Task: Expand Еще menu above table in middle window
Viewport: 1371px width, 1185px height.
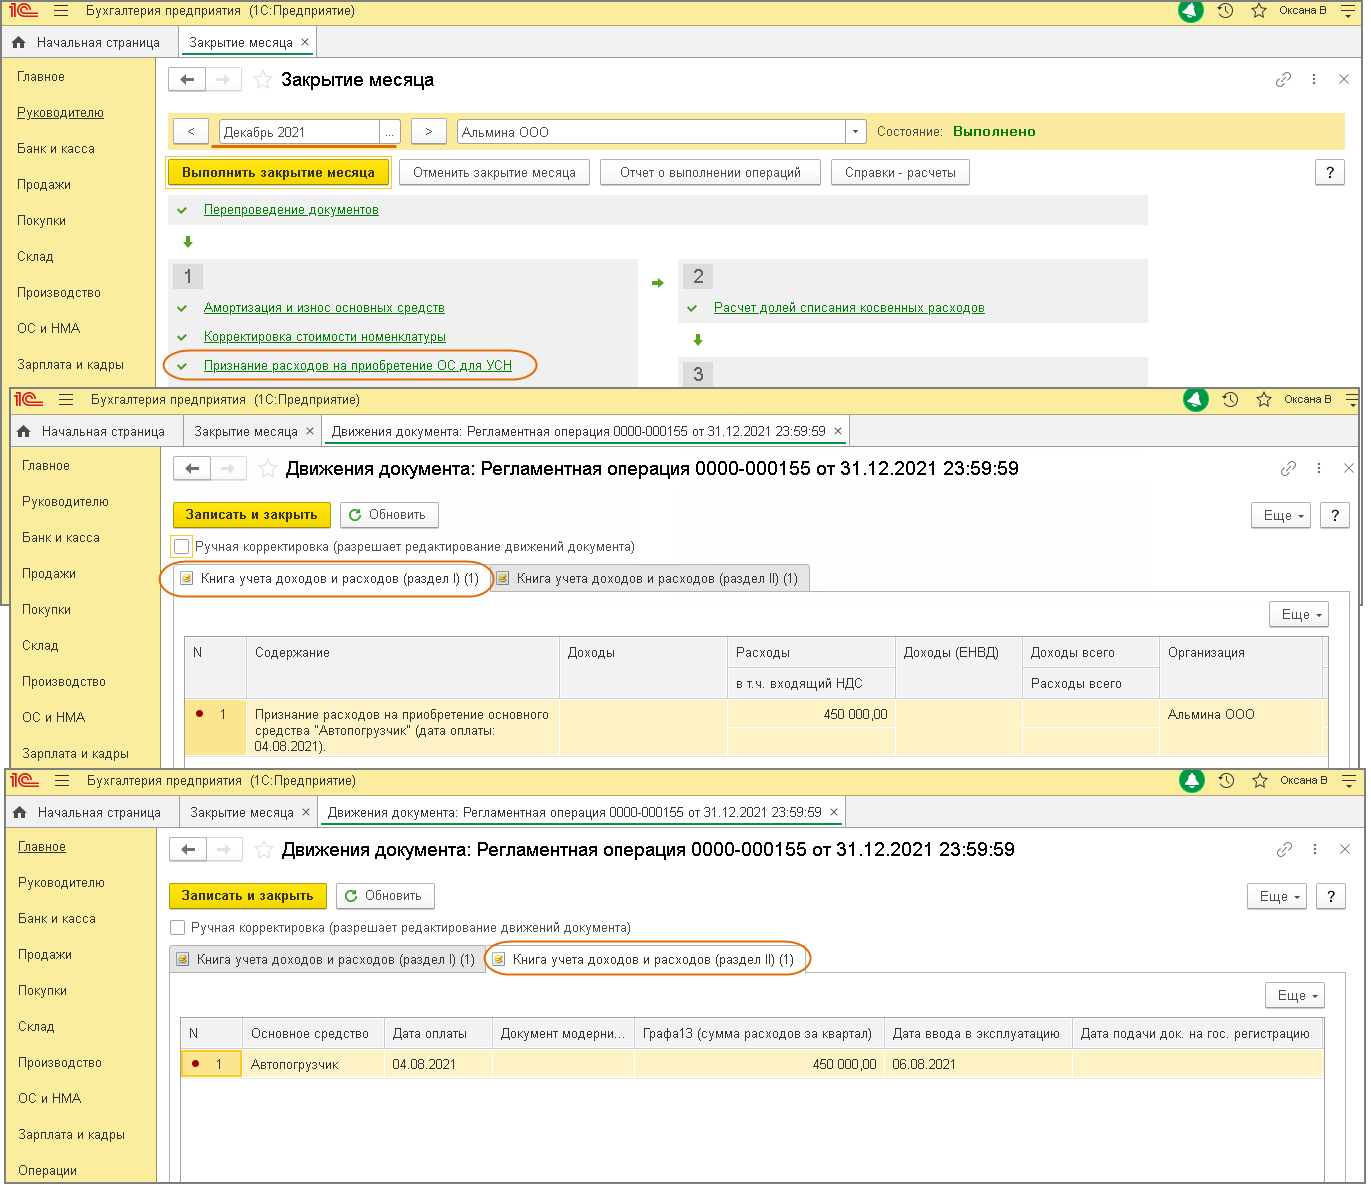Action: (1299, 615)
